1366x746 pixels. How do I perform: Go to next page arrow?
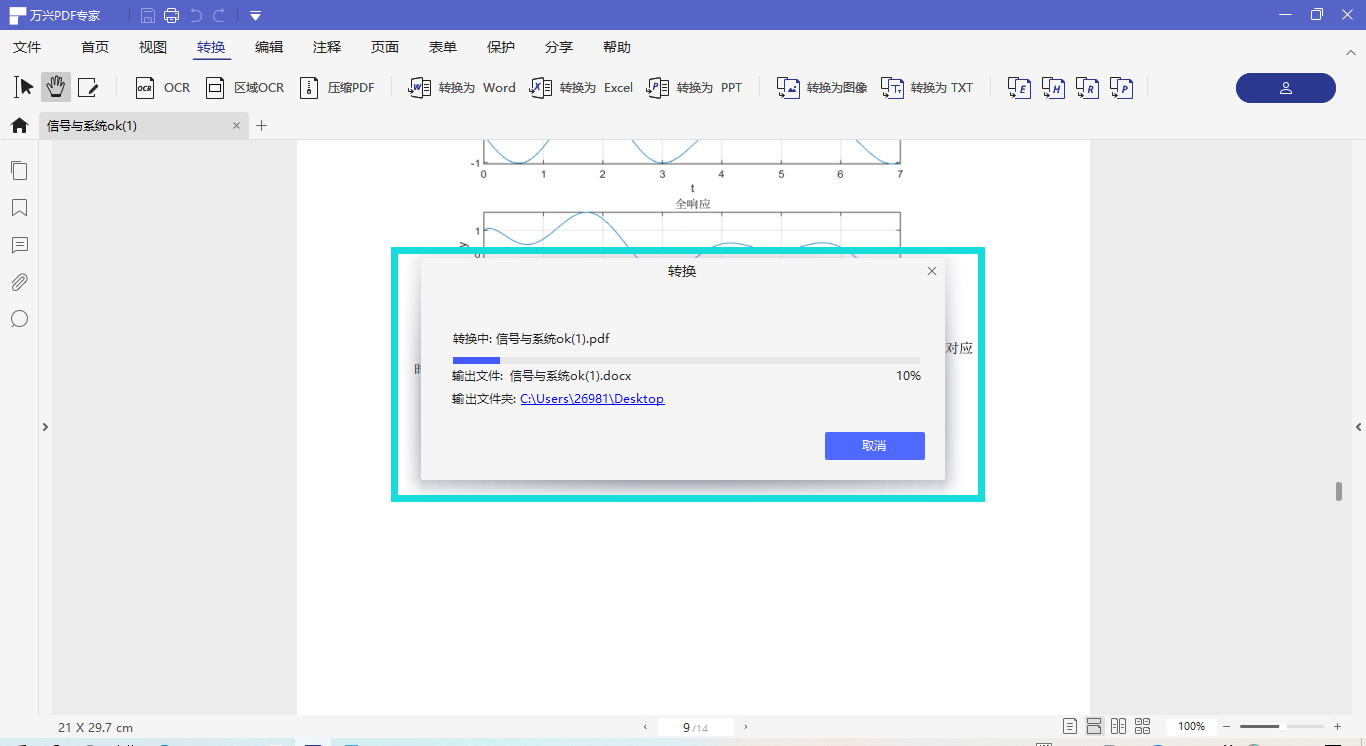746,727
